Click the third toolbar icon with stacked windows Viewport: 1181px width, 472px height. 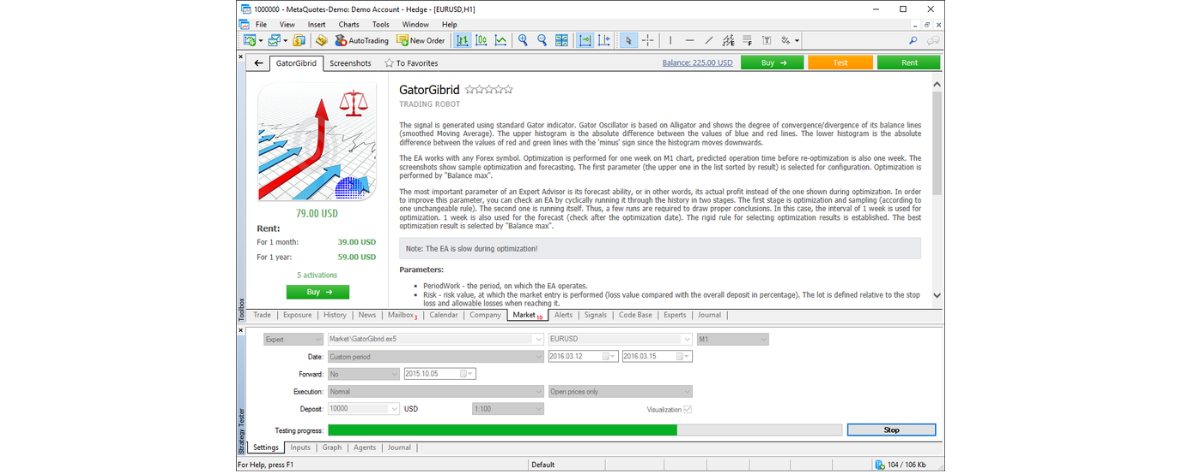pos(299,41)
